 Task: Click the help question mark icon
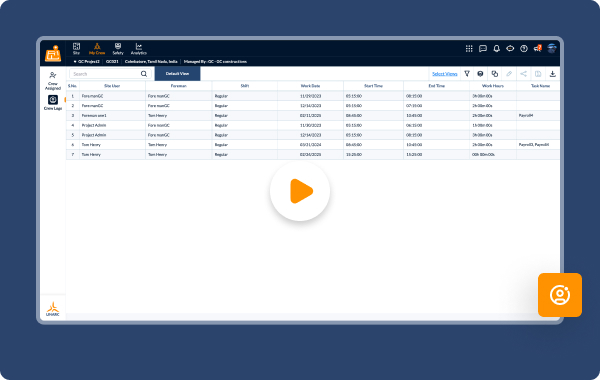point(524,49)
